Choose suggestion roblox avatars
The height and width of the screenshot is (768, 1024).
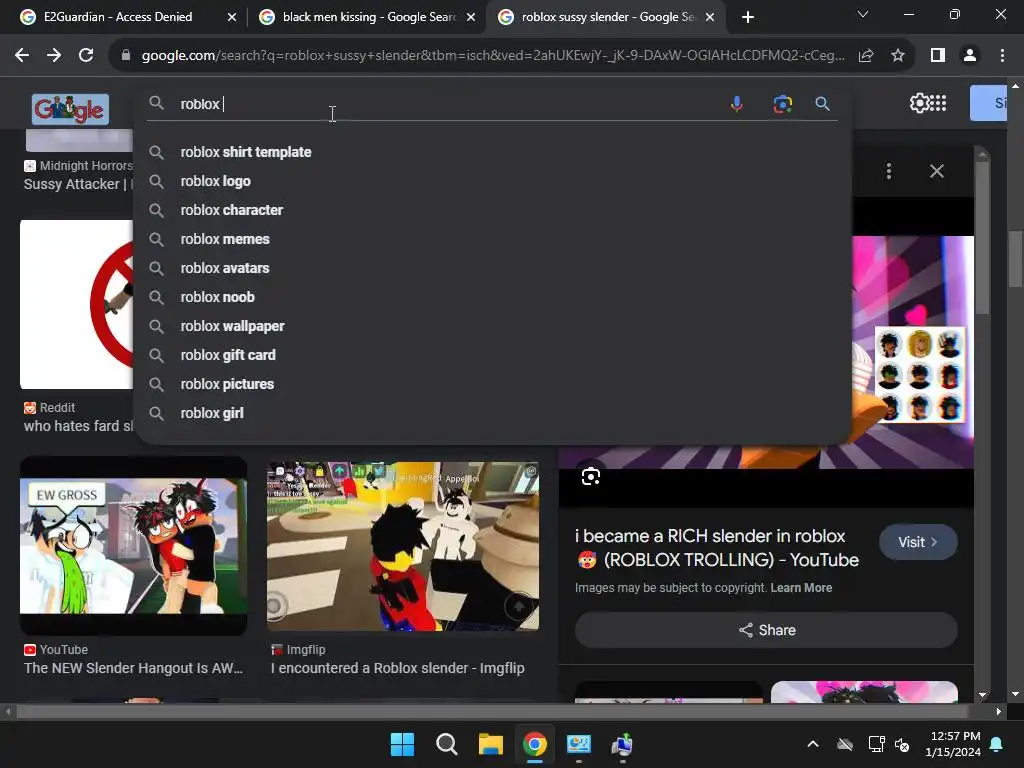click(493, 268)
